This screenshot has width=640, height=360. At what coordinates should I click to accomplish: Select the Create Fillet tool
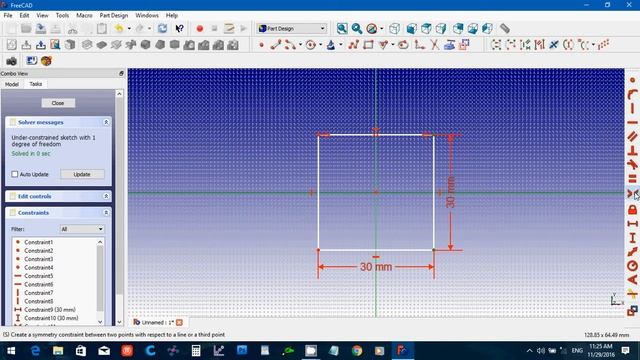coord(420,45)
